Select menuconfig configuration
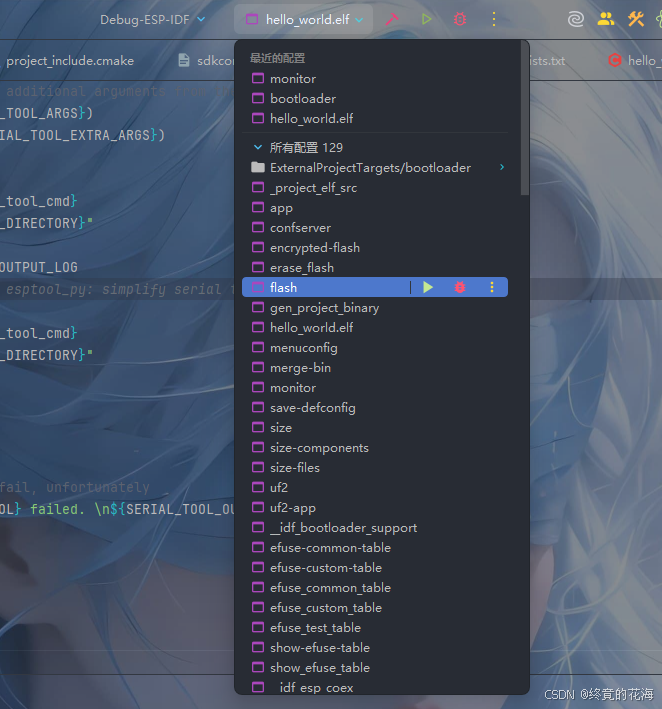The height and width of the screenshot is (709, 662). point(375,347)
